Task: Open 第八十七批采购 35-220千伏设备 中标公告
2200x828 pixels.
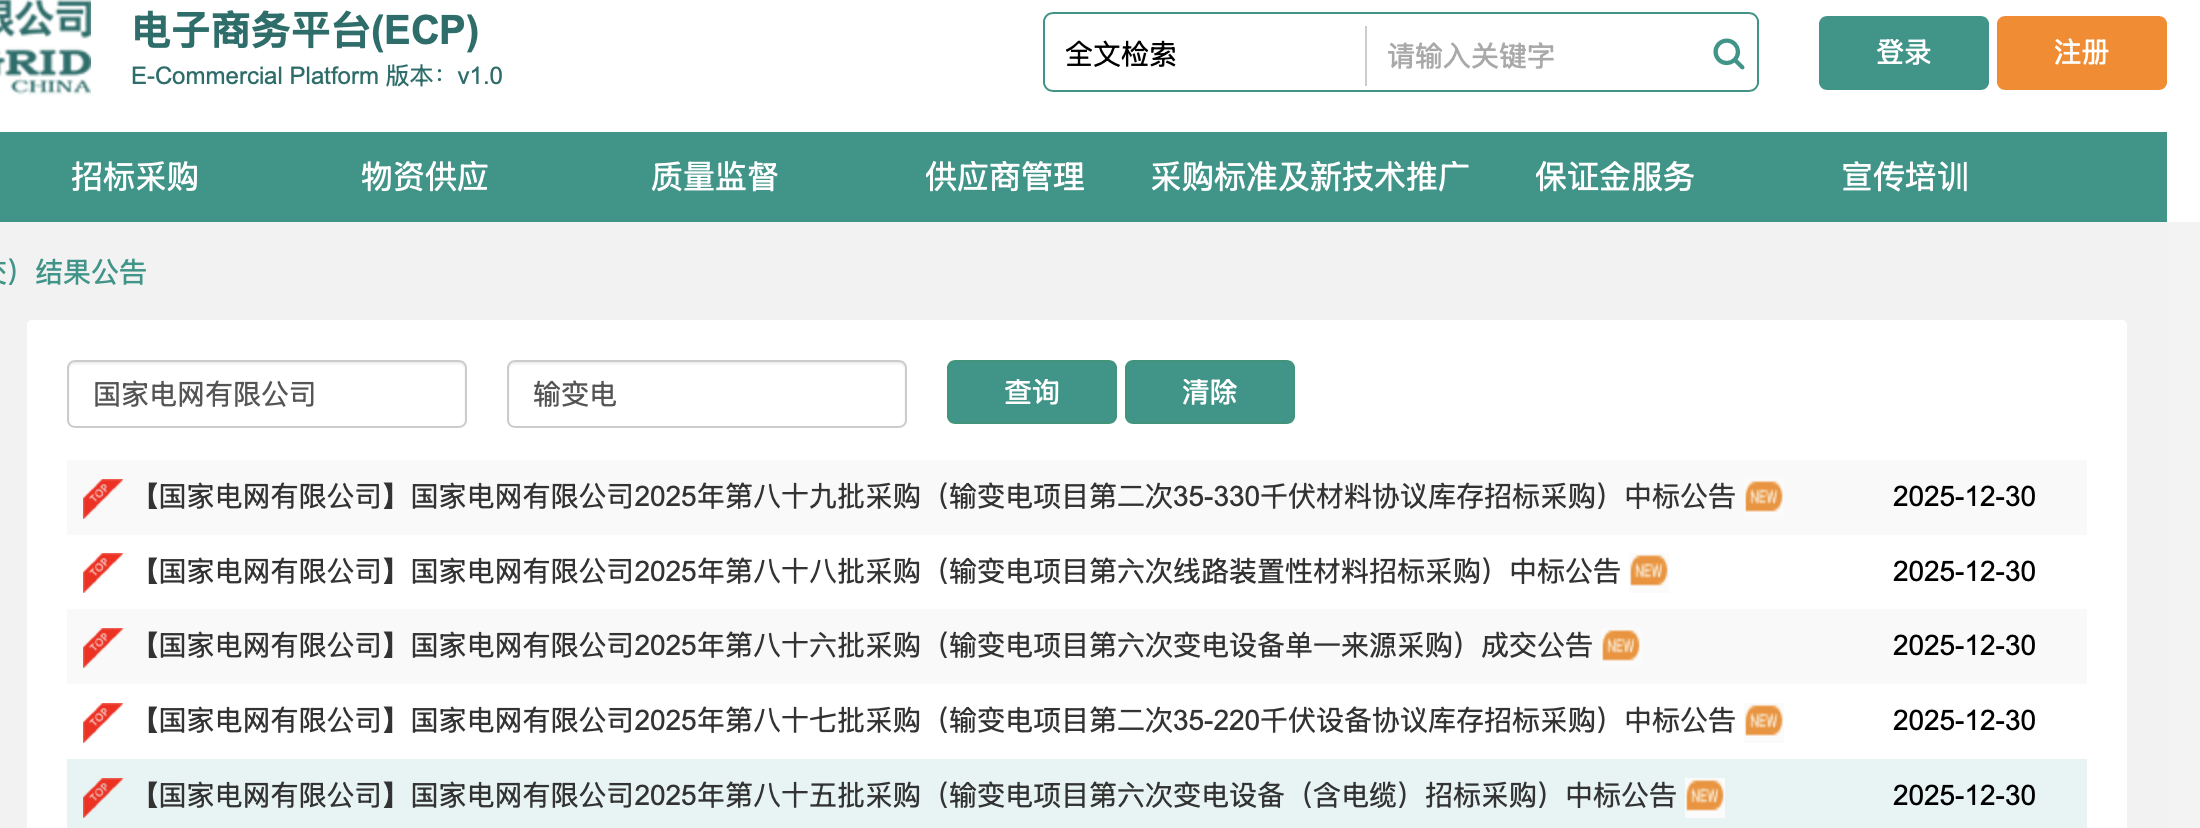Action: (x=936, y=721)
